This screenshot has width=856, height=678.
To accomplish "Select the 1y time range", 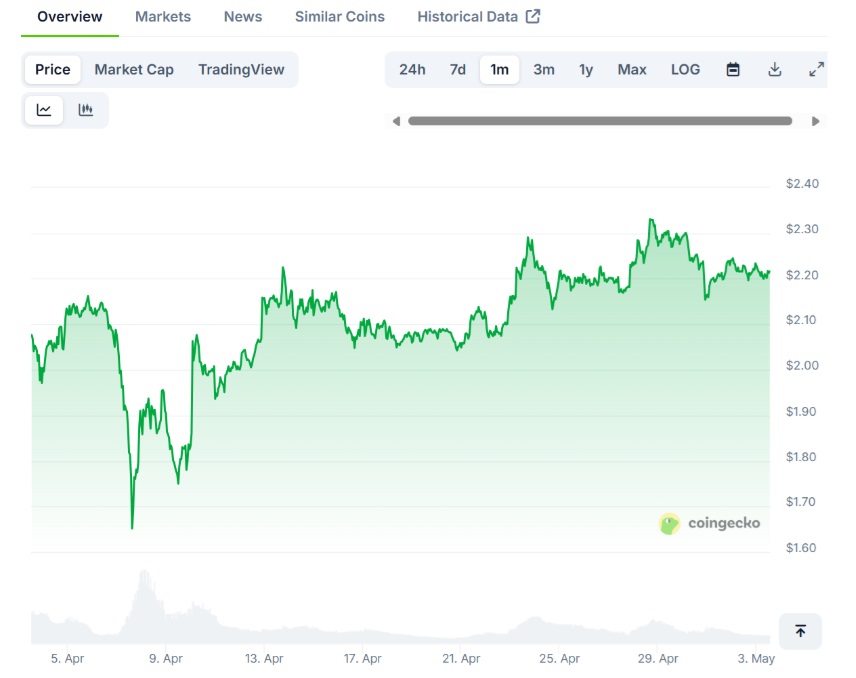I will coord(586,70).
